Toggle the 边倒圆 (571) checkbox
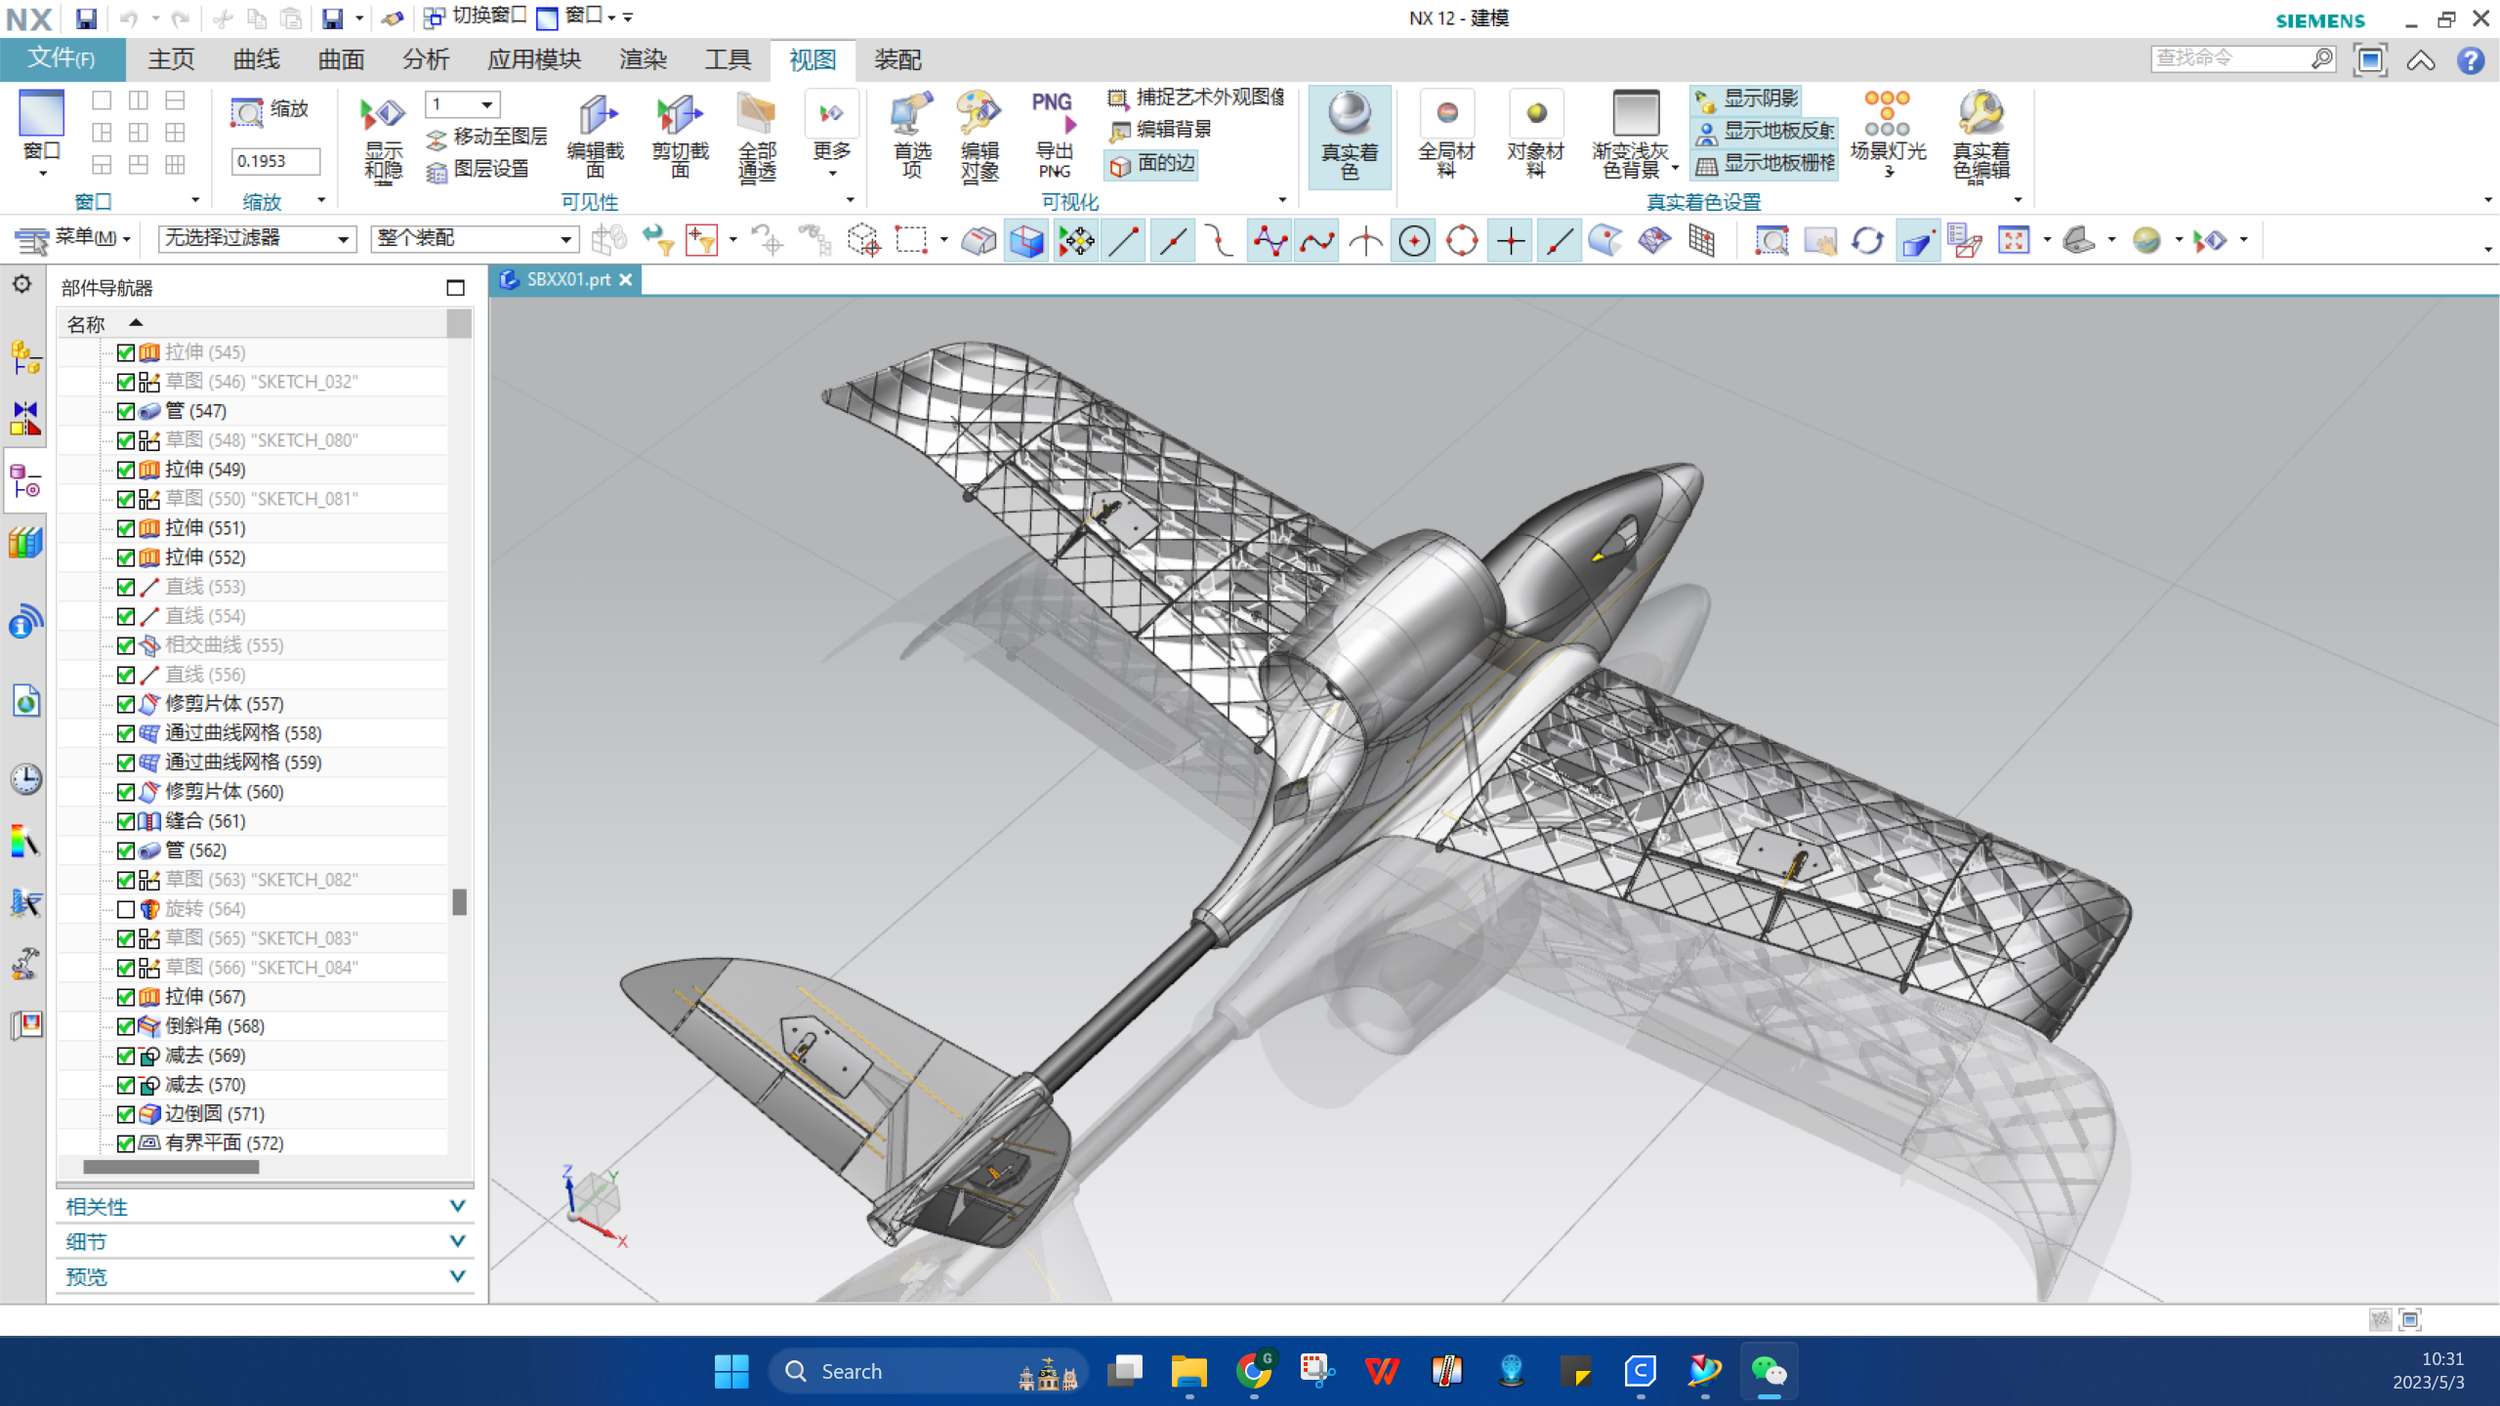Screen dimensions: 2500x1406 click(x=126, y=1114)
